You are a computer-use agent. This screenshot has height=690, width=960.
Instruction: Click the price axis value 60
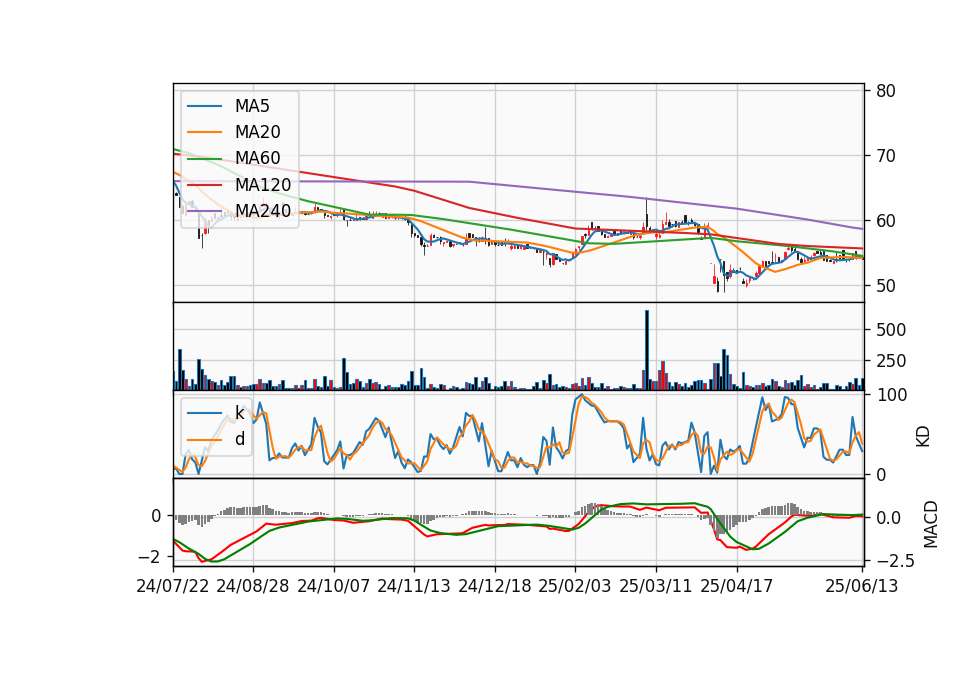(886, 221)
